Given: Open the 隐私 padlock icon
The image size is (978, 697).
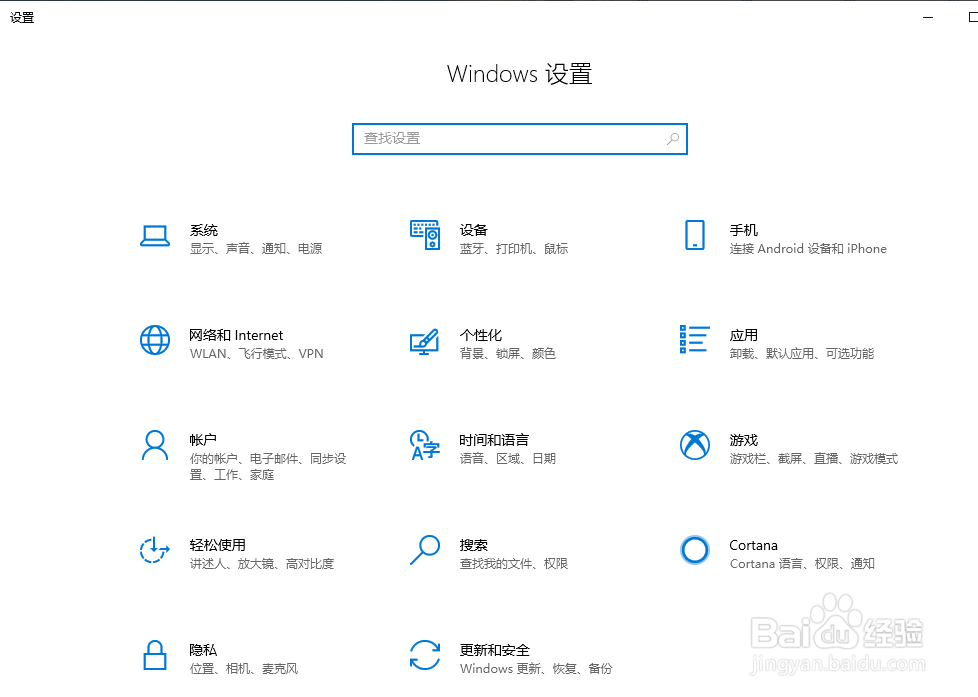Looking at the screenshot, I should (155, 655).
